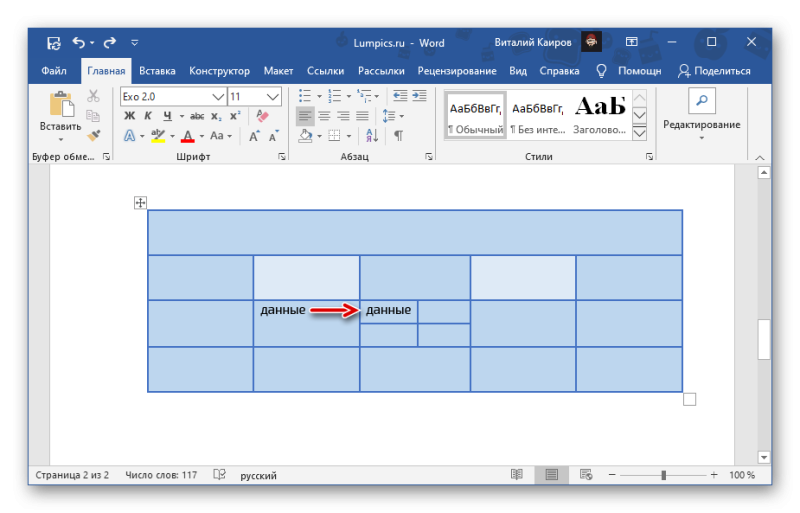Click the Save icon in title bar

[54, 43]
